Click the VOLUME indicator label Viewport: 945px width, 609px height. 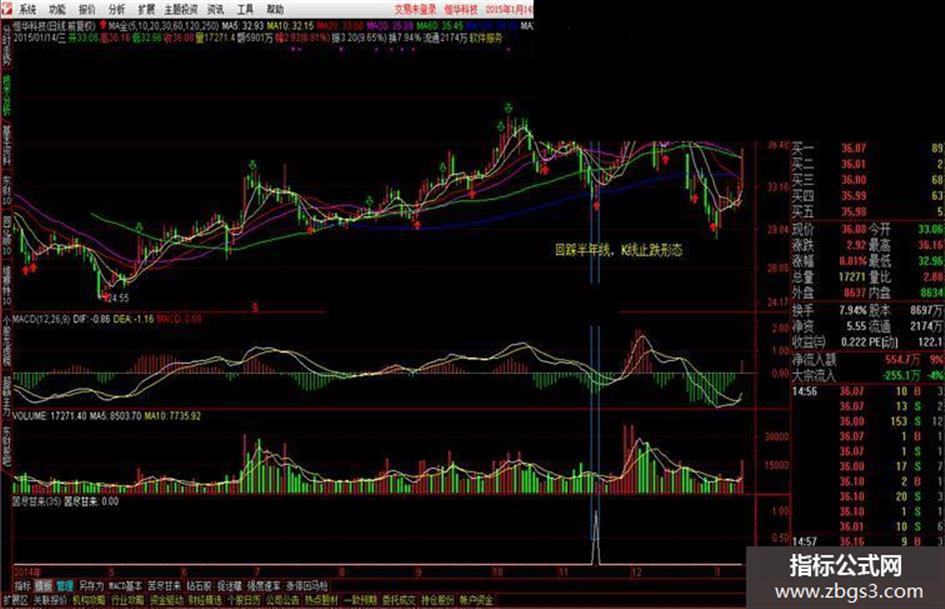tap(30, 416)
